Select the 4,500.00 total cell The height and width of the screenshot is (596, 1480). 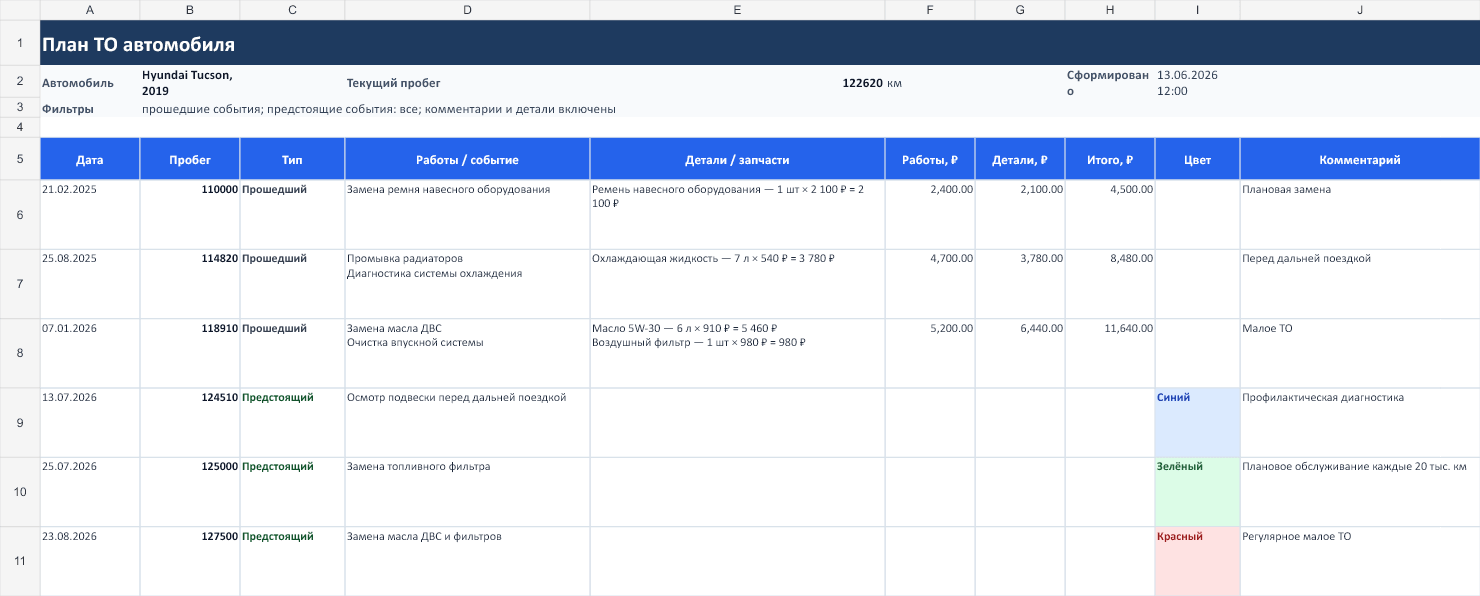tap(1110, 215)
